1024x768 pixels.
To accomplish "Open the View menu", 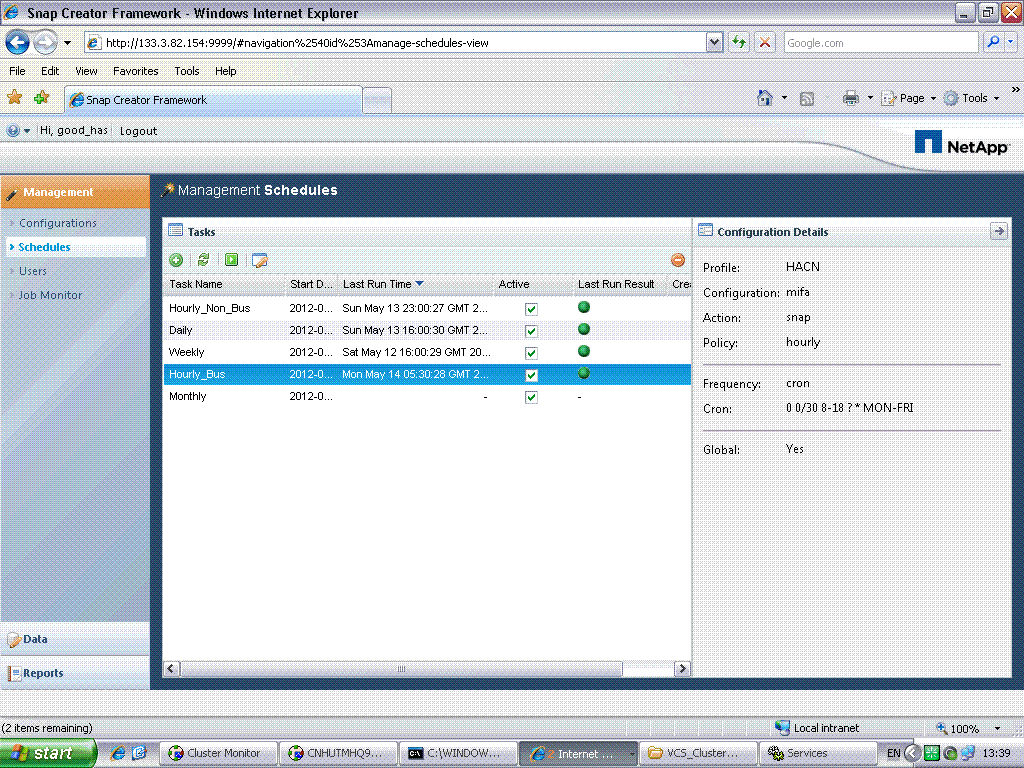I will [x=86, y=71].
